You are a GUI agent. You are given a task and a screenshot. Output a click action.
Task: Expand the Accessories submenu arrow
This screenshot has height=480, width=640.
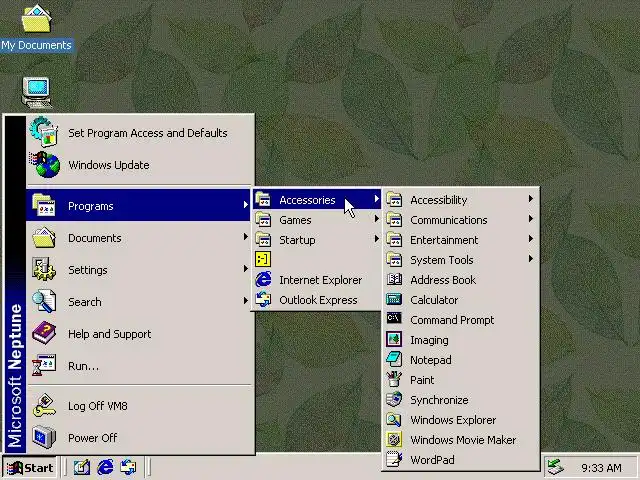pyautogui.click(x=376, y=199)
